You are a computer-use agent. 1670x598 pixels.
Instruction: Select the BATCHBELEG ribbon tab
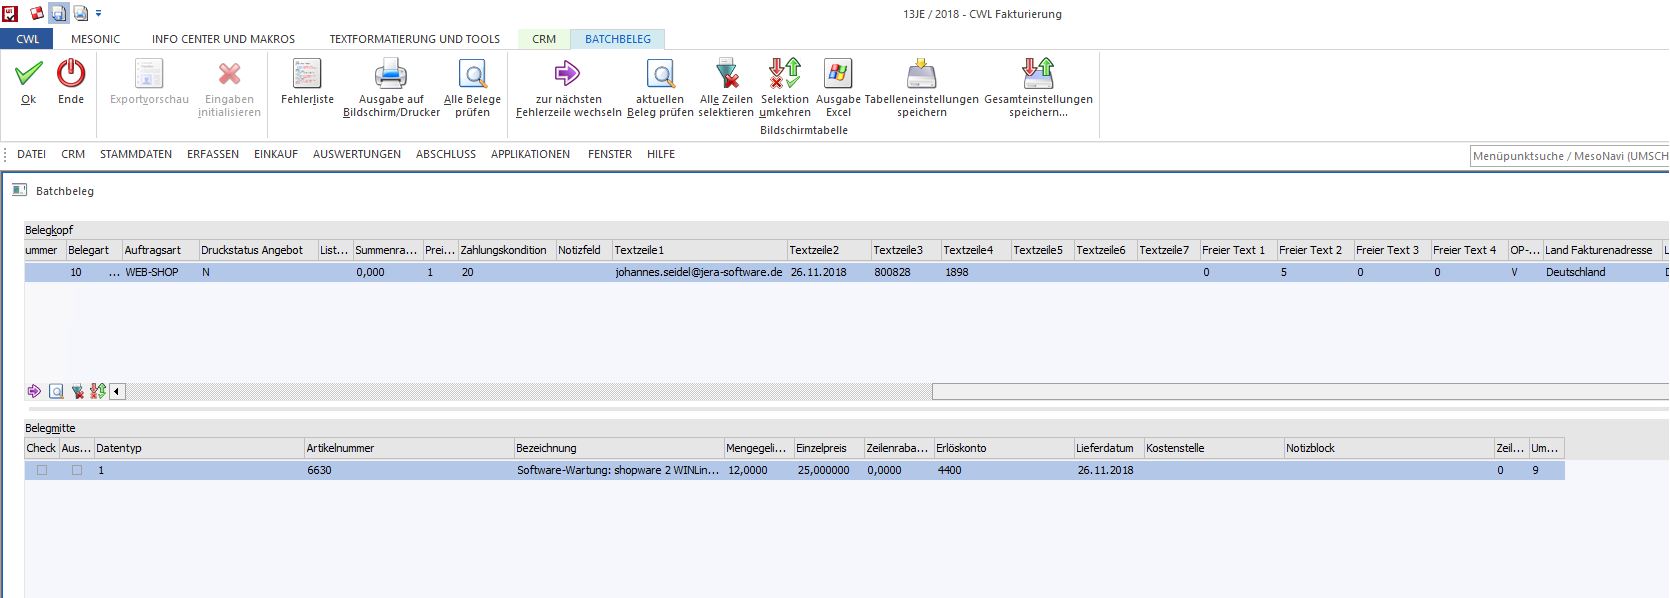point(618,39)
